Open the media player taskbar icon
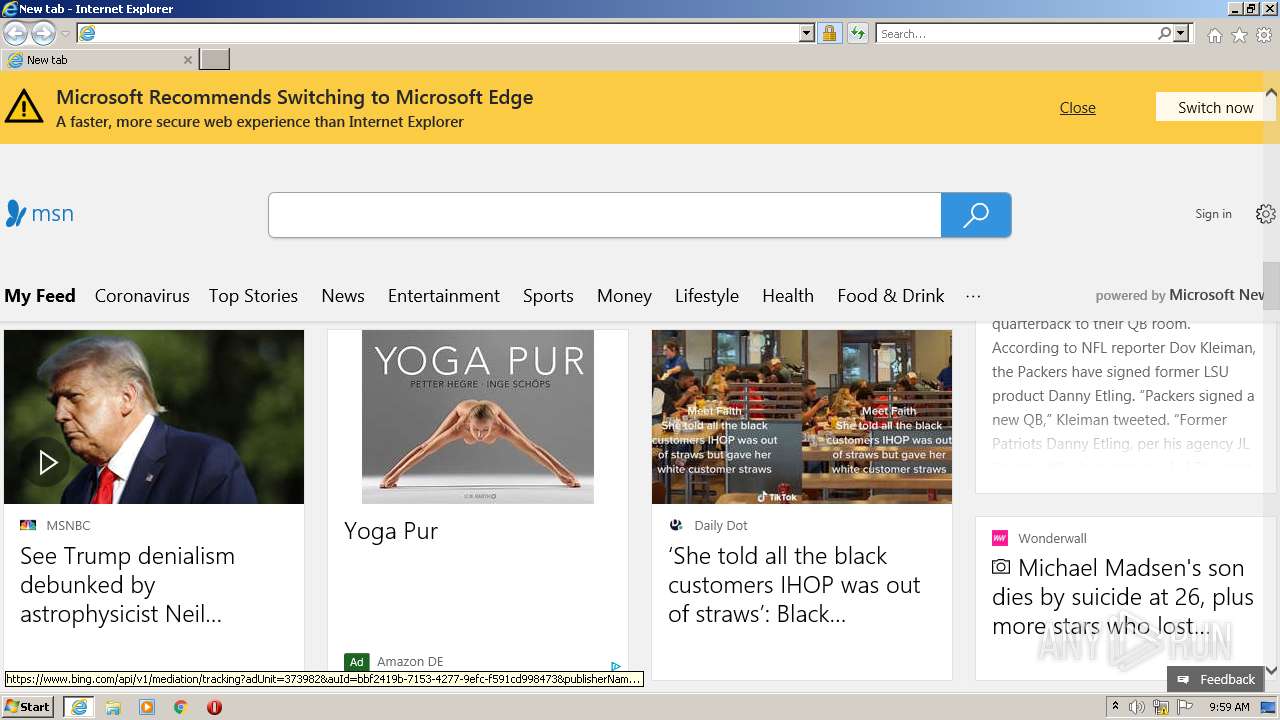 click(147, 707)
